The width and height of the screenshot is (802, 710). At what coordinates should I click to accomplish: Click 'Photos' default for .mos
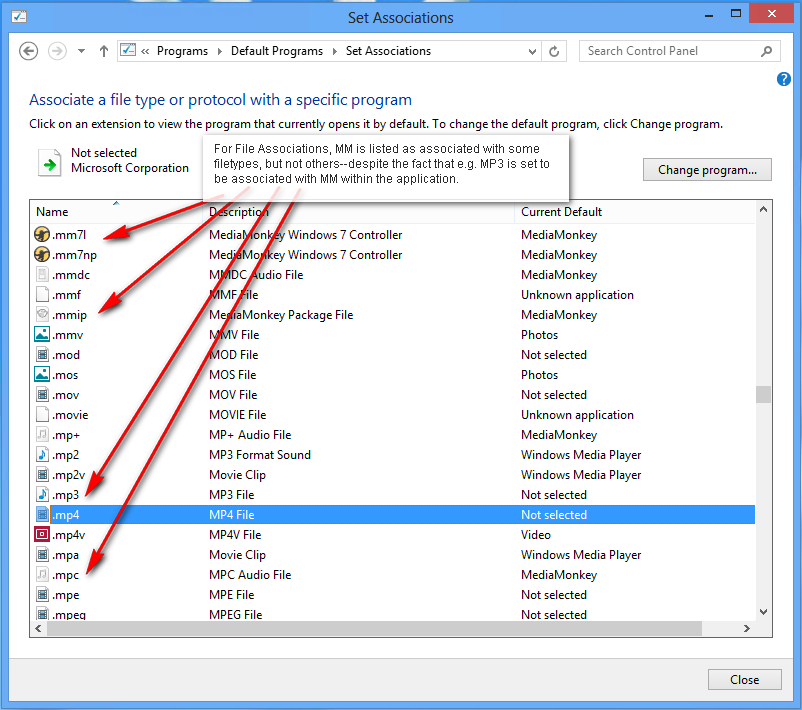click(539, 375)
